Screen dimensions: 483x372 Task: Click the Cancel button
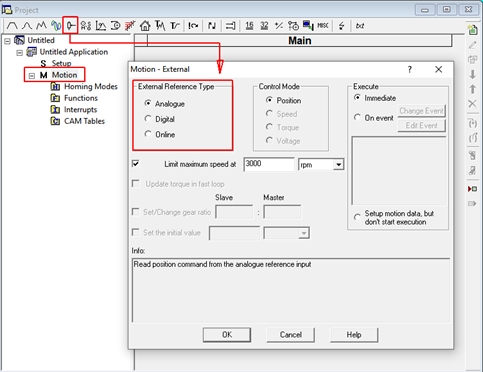291,334
